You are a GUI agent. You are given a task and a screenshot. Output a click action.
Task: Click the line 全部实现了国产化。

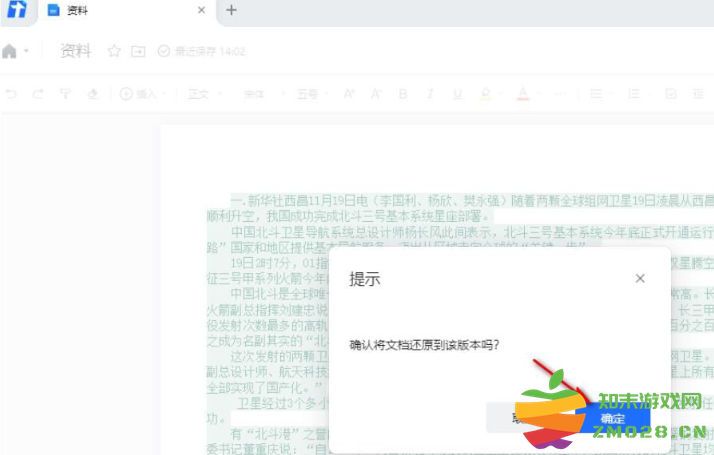pyautogui.click(x=265, y=388)
